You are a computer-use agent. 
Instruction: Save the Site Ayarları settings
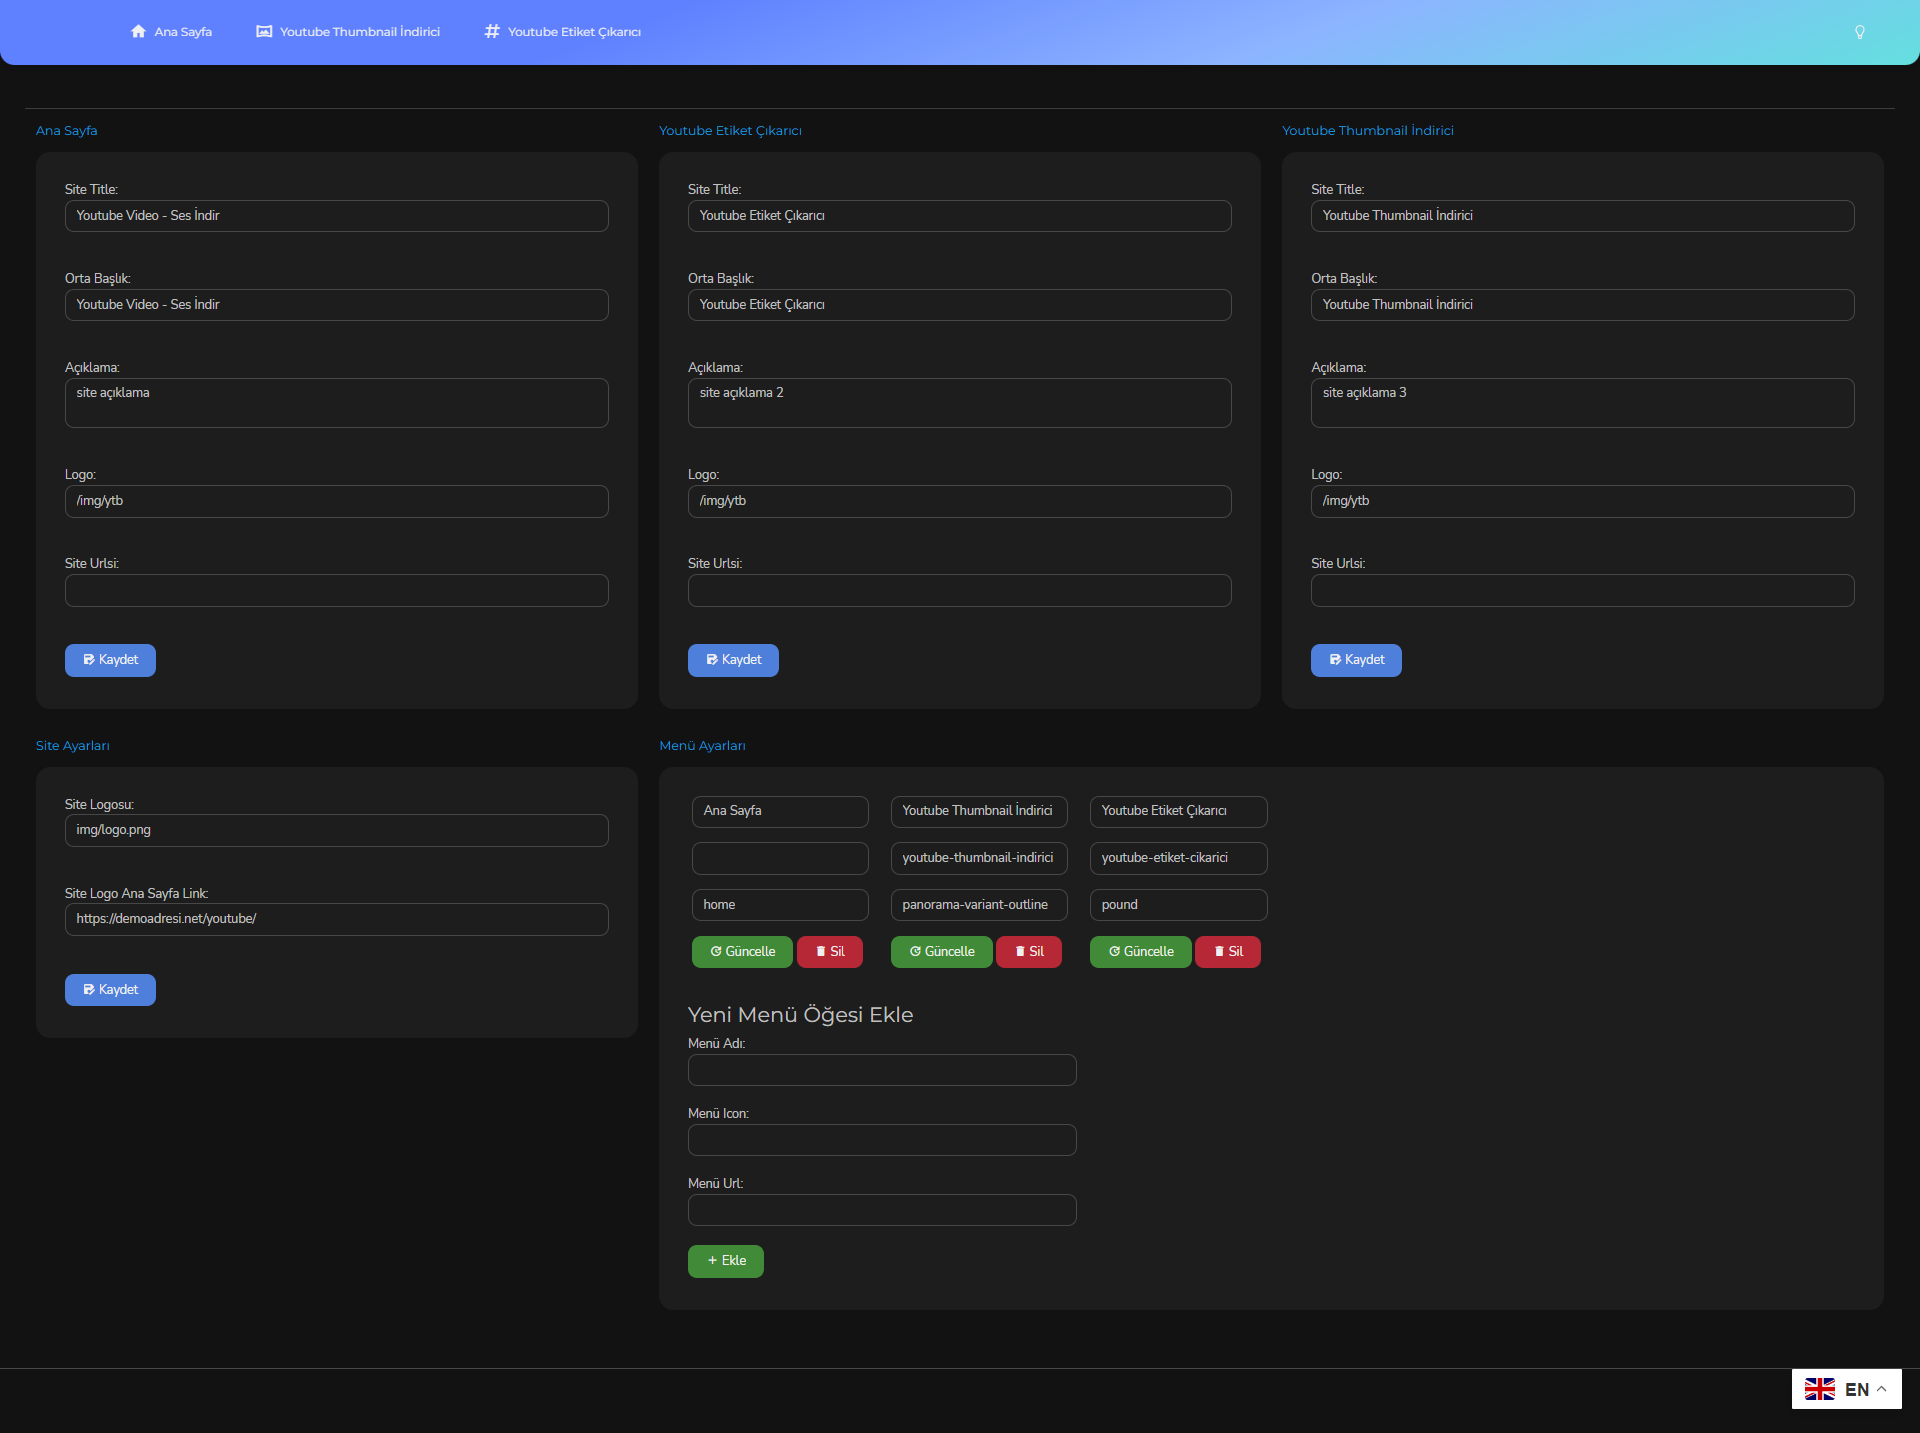click(x=110, y=990)
